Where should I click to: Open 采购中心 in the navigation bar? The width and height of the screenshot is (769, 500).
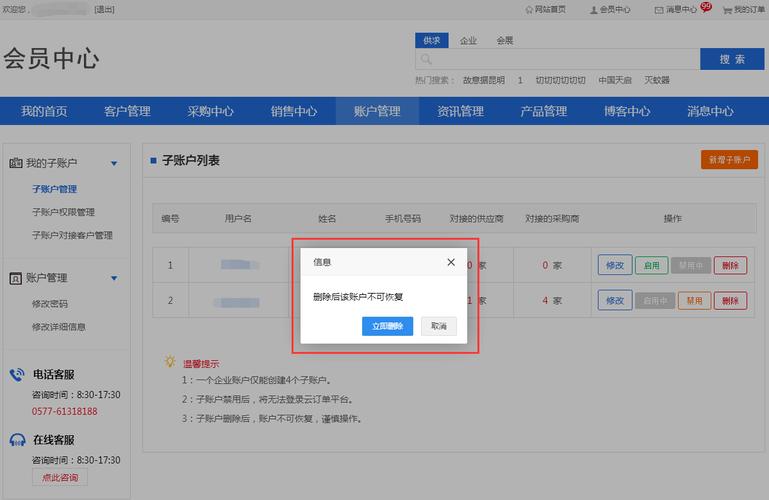coord(210,111)
